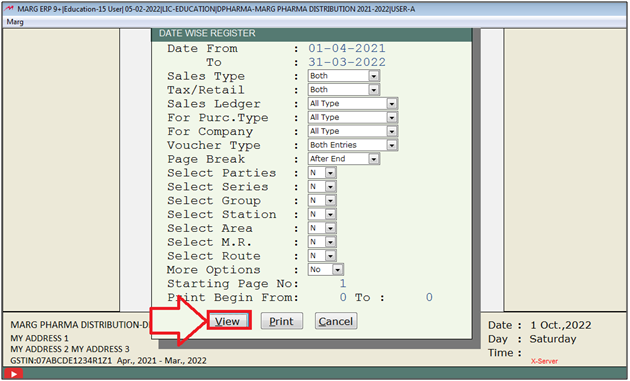Click the Voucher Type label

(213, 145)
